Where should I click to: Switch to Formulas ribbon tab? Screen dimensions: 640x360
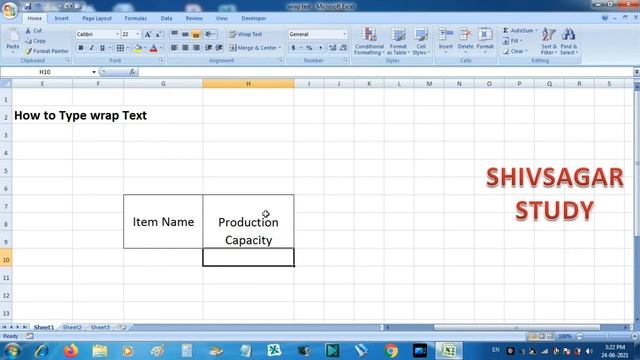pyautogui.click(x=136, y=18)
